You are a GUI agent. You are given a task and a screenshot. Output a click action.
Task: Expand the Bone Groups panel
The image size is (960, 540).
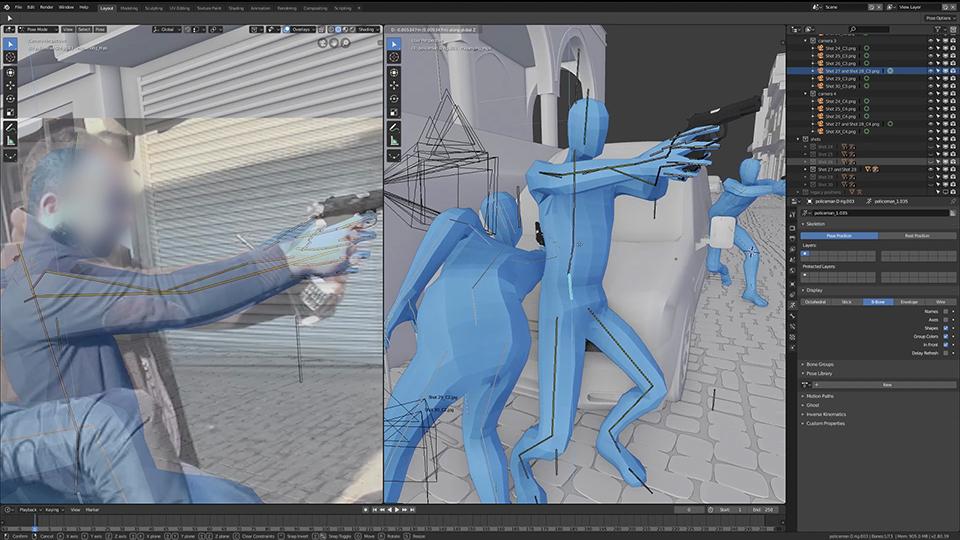(820, 364)
